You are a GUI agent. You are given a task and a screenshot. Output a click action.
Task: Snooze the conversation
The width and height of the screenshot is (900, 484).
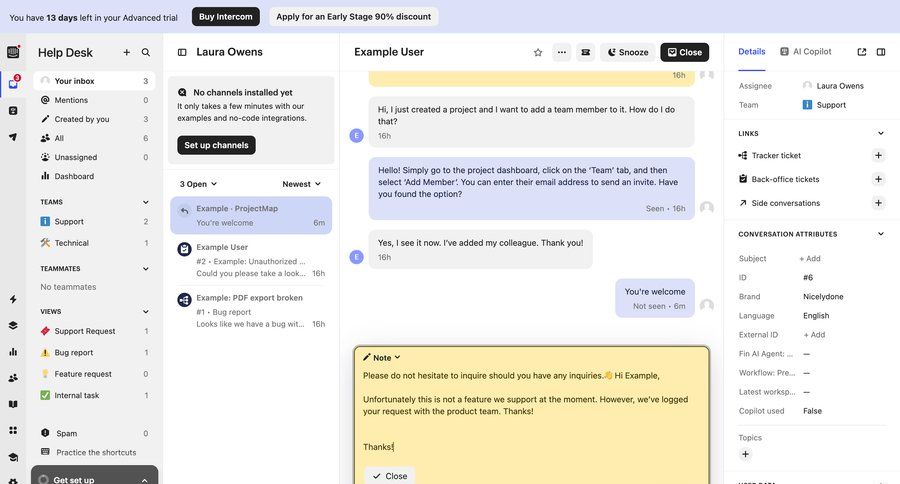pos(628,52)
